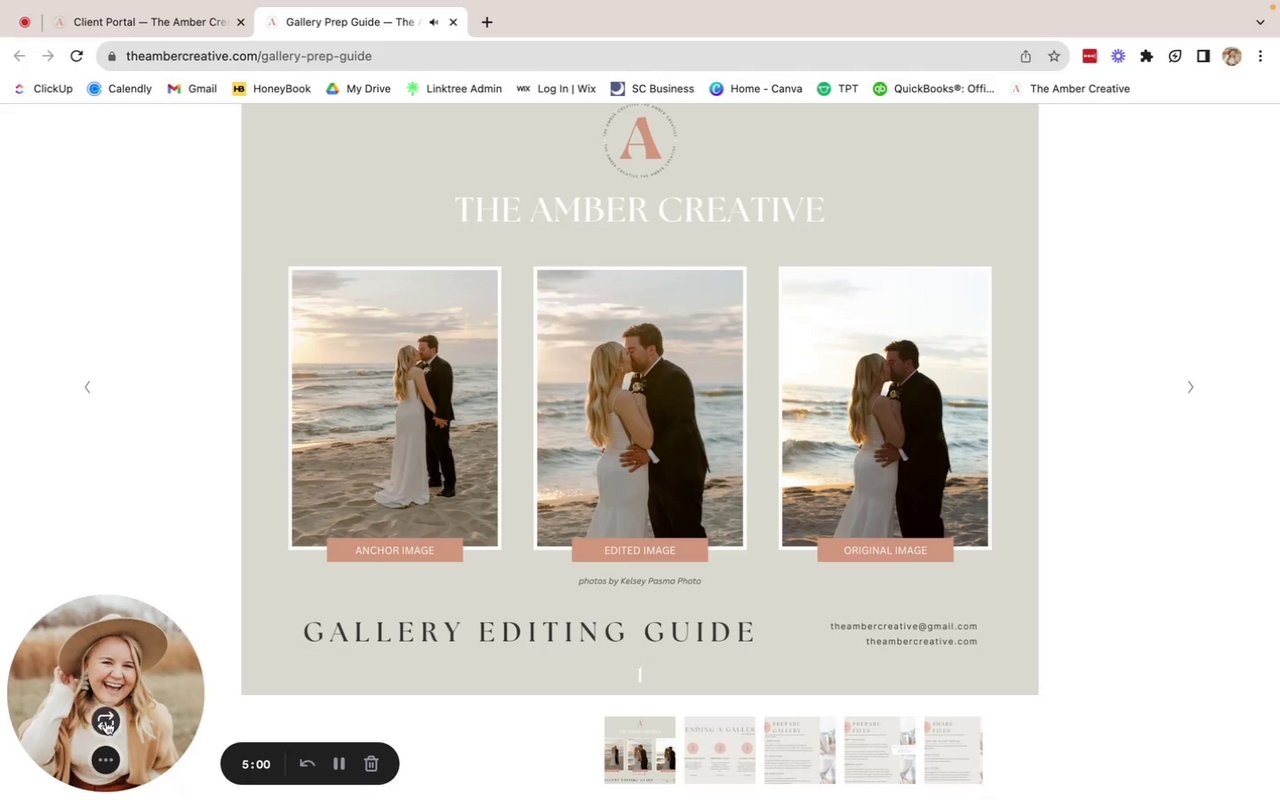Go back using the browser back arrow
Screen dimensions: 1280x800
[x=19, y=56]
